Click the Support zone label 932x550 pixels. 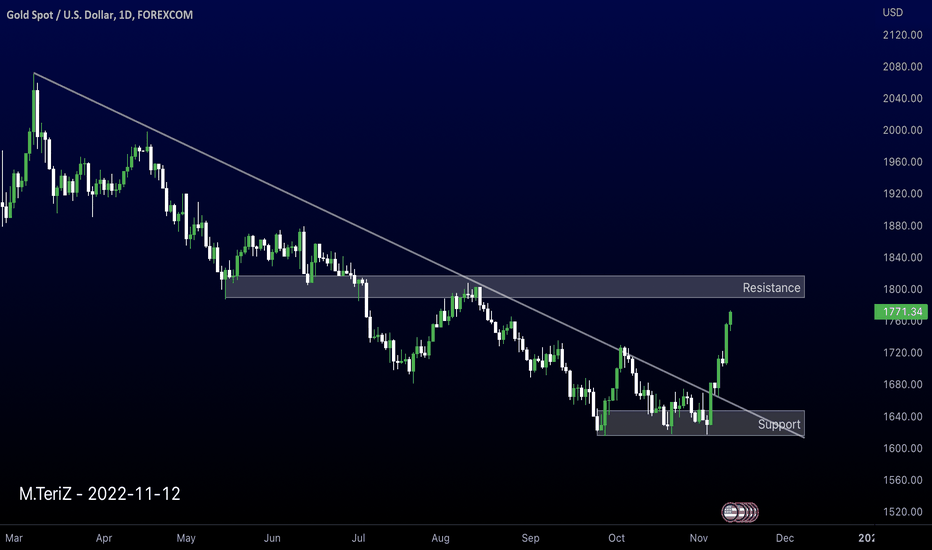[779, 425]
